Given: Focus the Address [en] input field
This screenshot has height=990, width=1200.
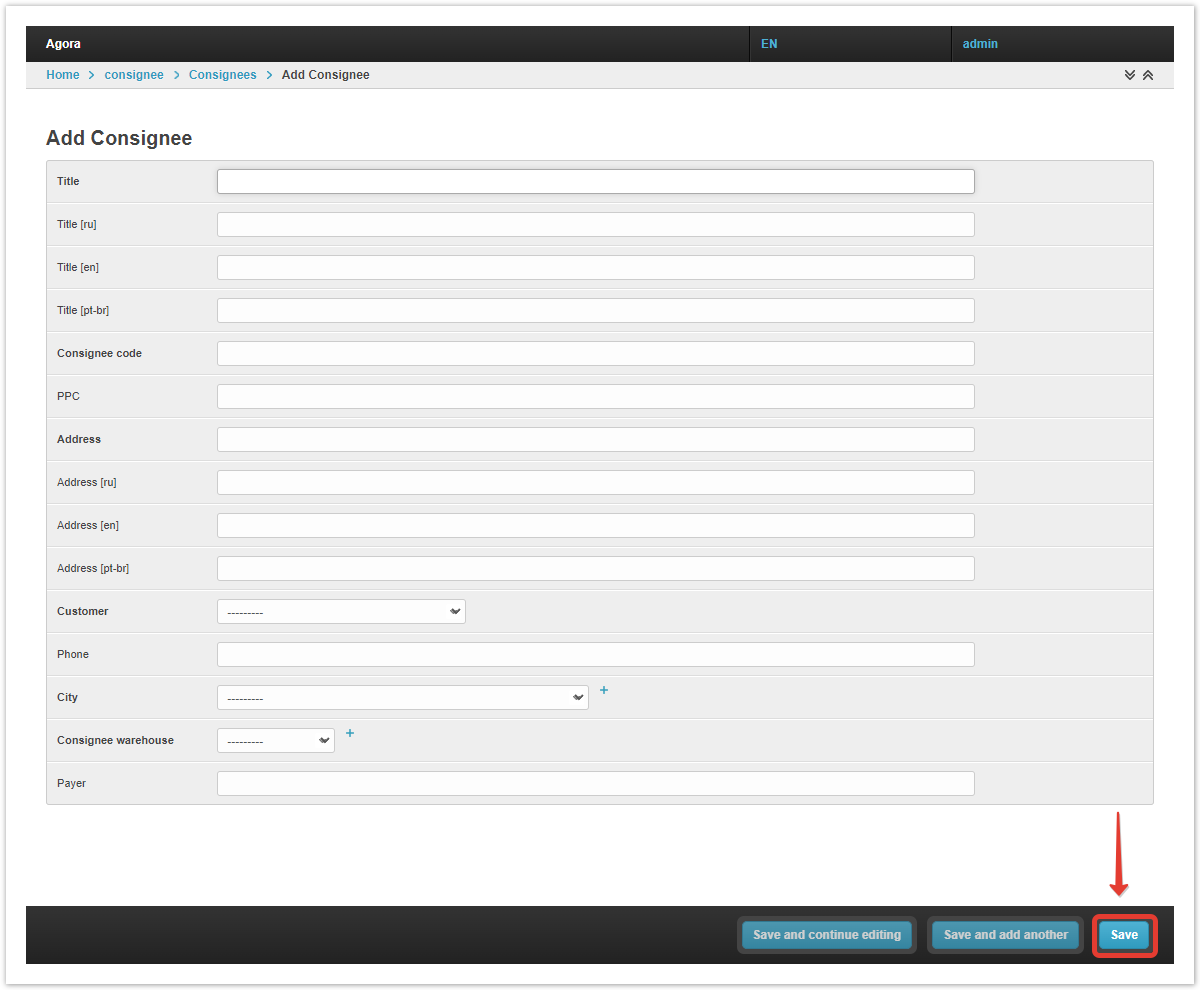Looking at the screenshot, I should pyautogui.click(x=596, y=525).
